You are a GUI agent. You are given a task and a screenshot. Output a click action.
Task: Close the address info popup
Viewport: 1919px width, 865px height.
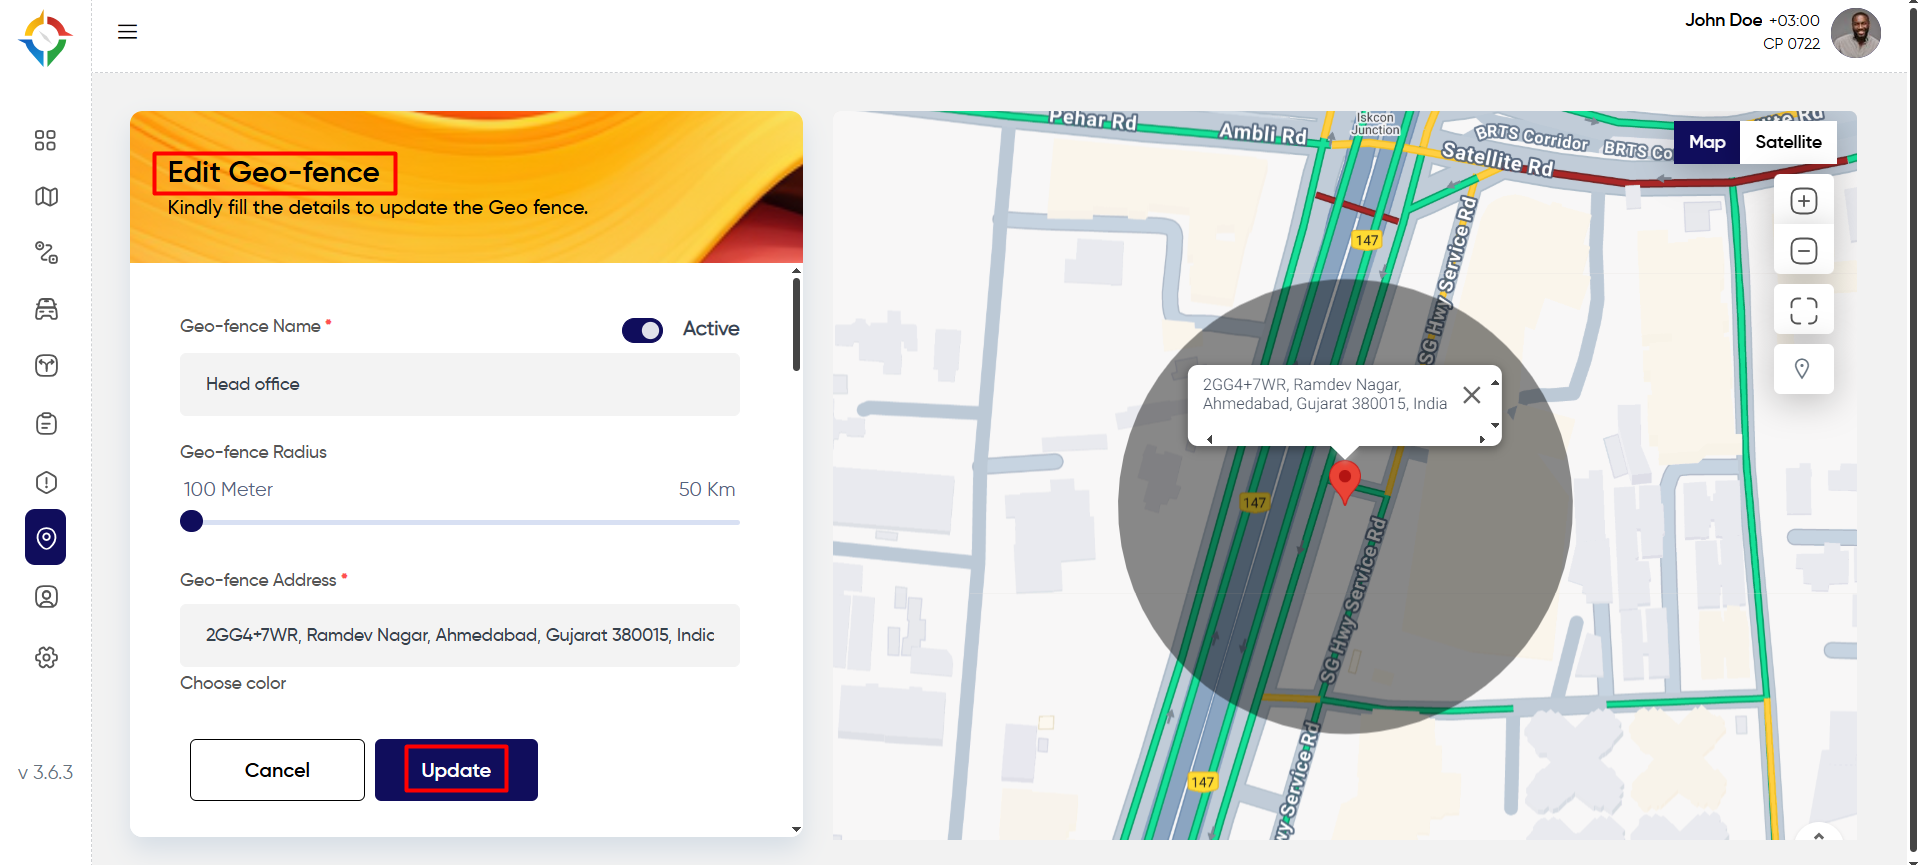[x=1472, y=395]
